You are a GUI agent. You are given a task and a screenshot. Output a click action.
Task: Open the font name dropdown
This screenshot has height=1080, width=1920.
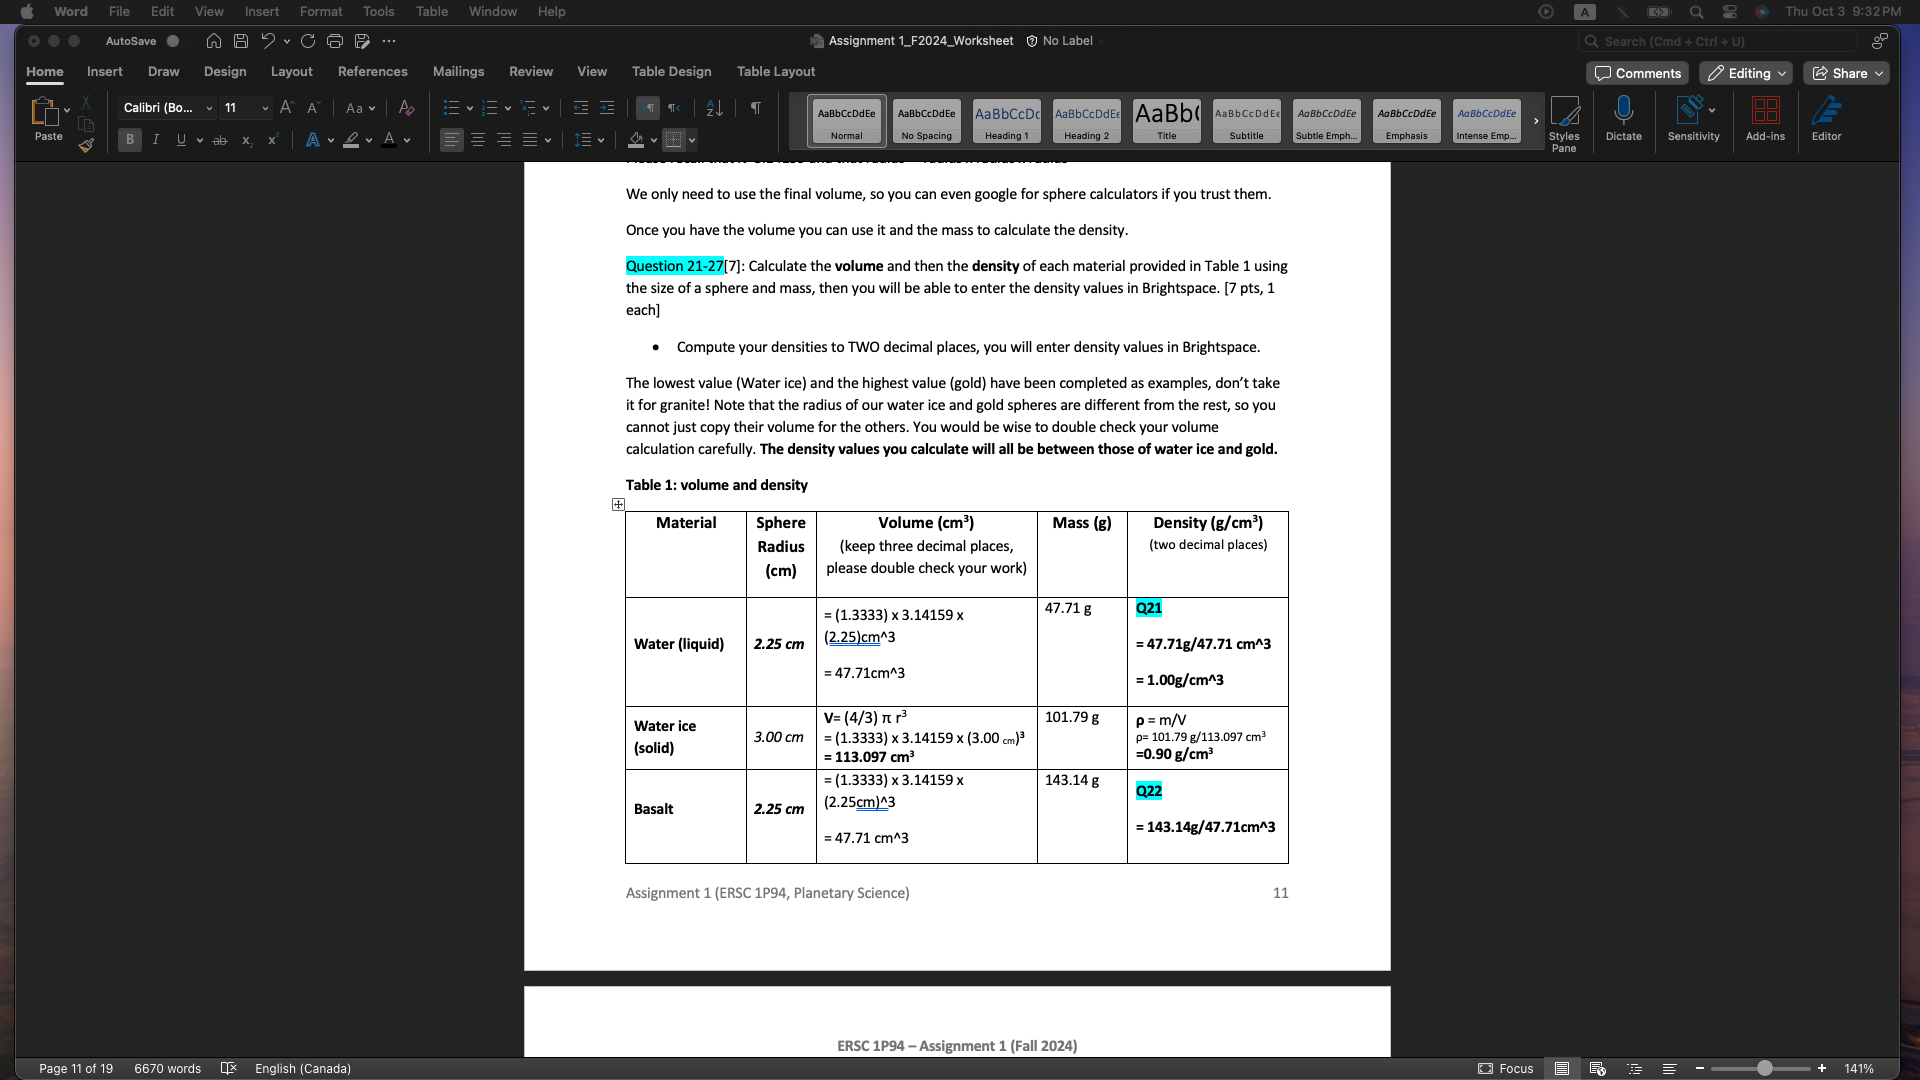(209, 108)
